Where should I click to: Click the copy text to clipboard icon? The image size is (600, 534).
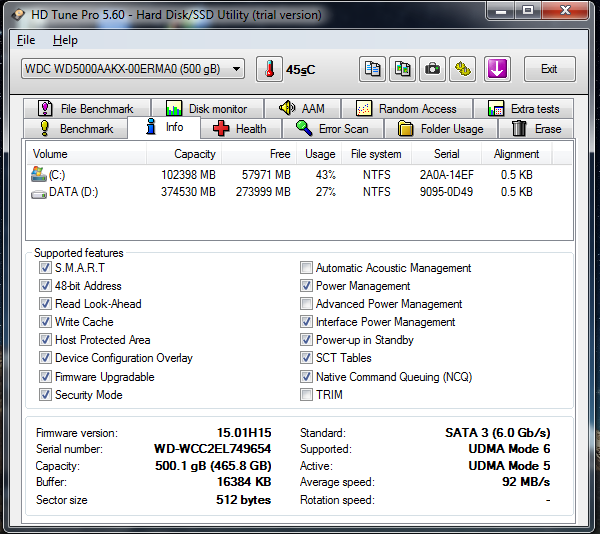tap(373, 69)
